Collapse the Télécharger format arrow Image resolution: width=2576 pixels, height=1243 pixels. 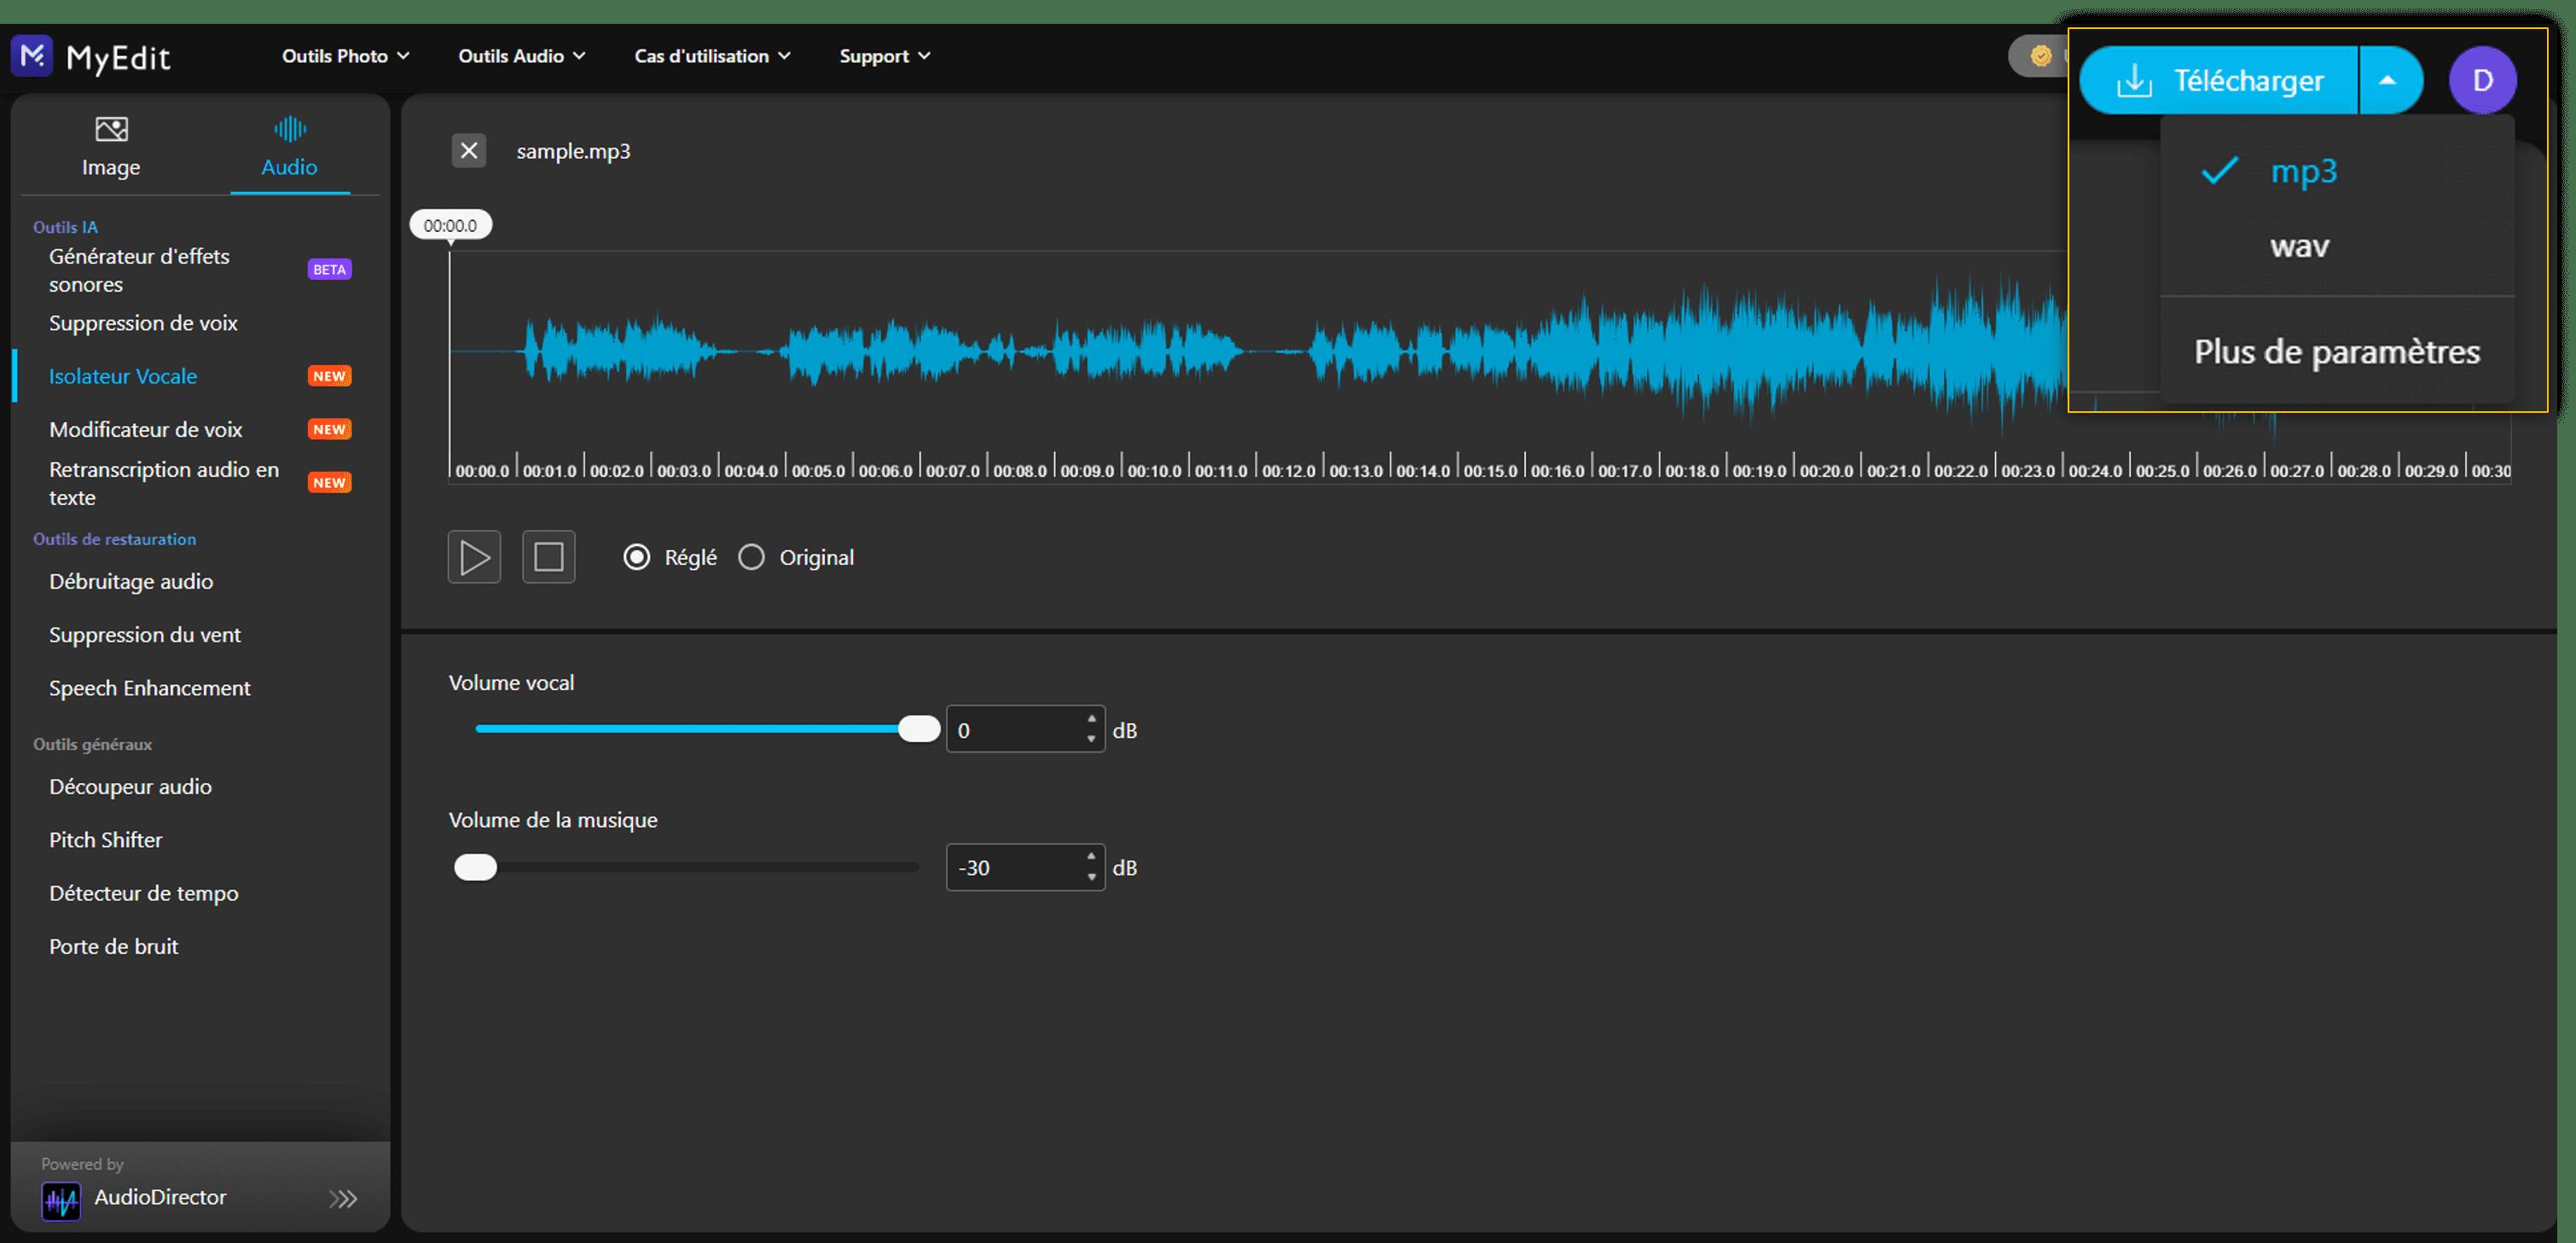[x=2388, y=80]
